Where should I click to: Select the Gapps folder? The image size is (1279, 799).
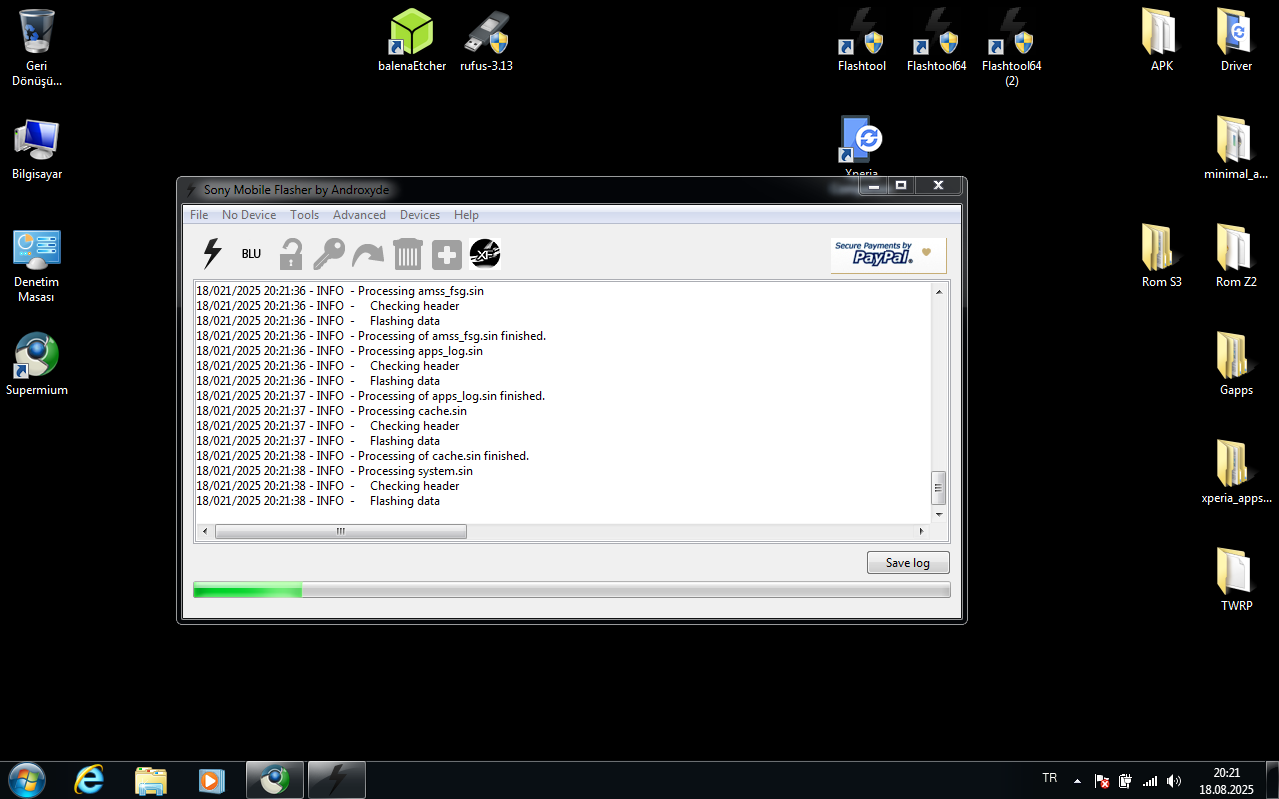(x=1237, y=364)
